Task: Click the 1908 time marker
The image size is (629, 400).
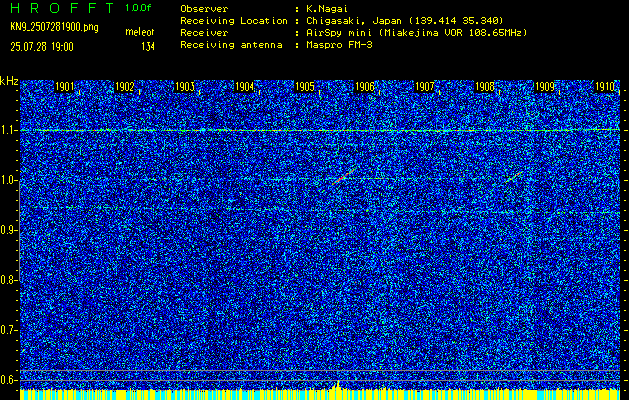Action: 485,87
